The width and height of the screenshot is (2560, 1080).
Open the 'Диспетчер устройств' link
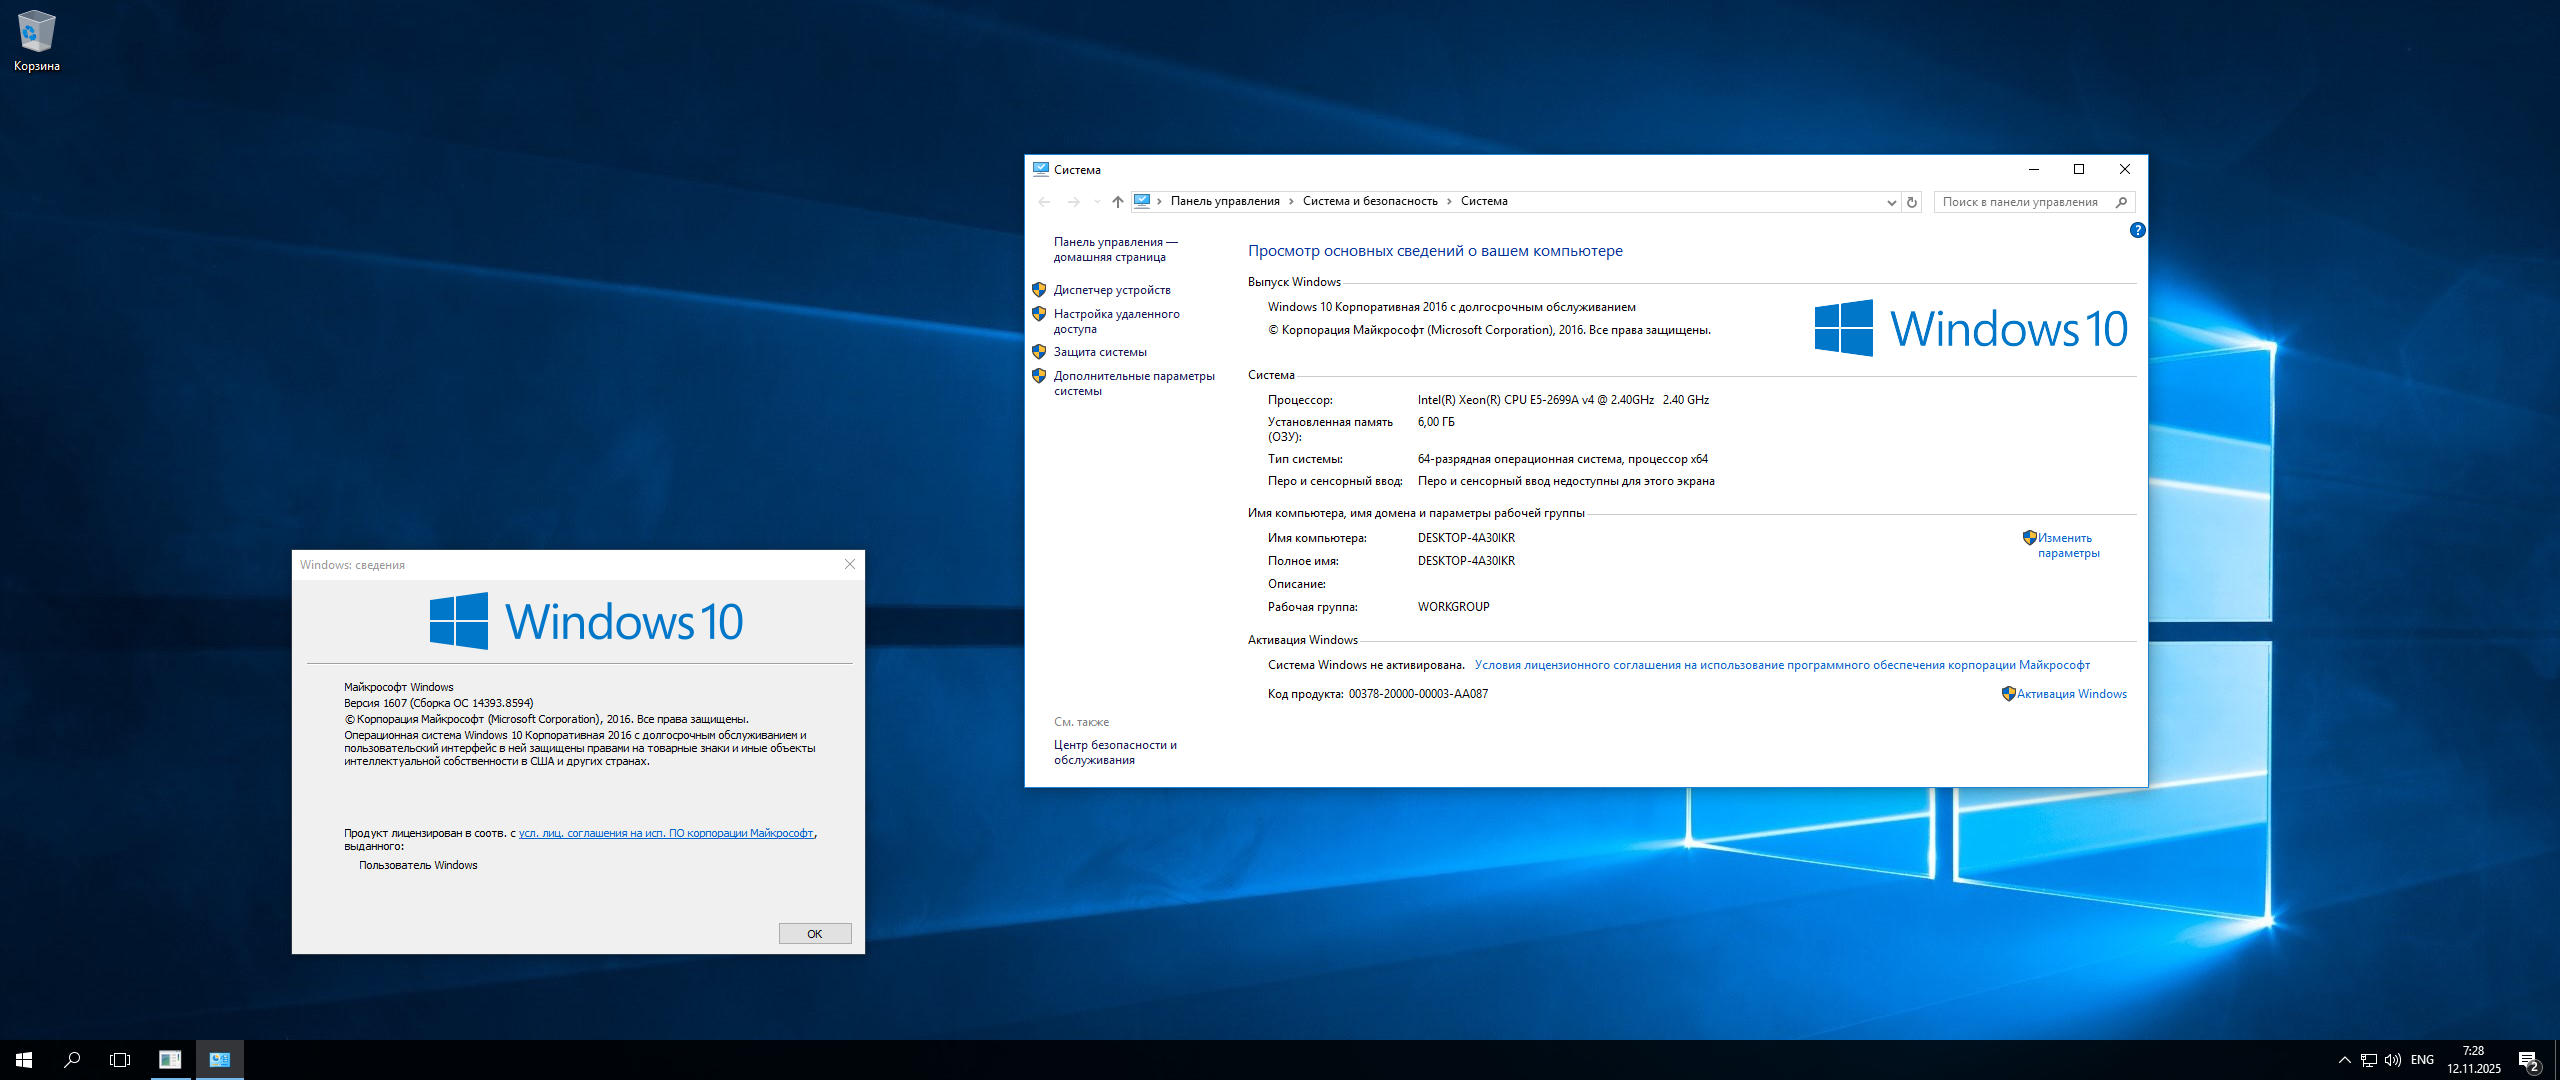coord(1111,290)
